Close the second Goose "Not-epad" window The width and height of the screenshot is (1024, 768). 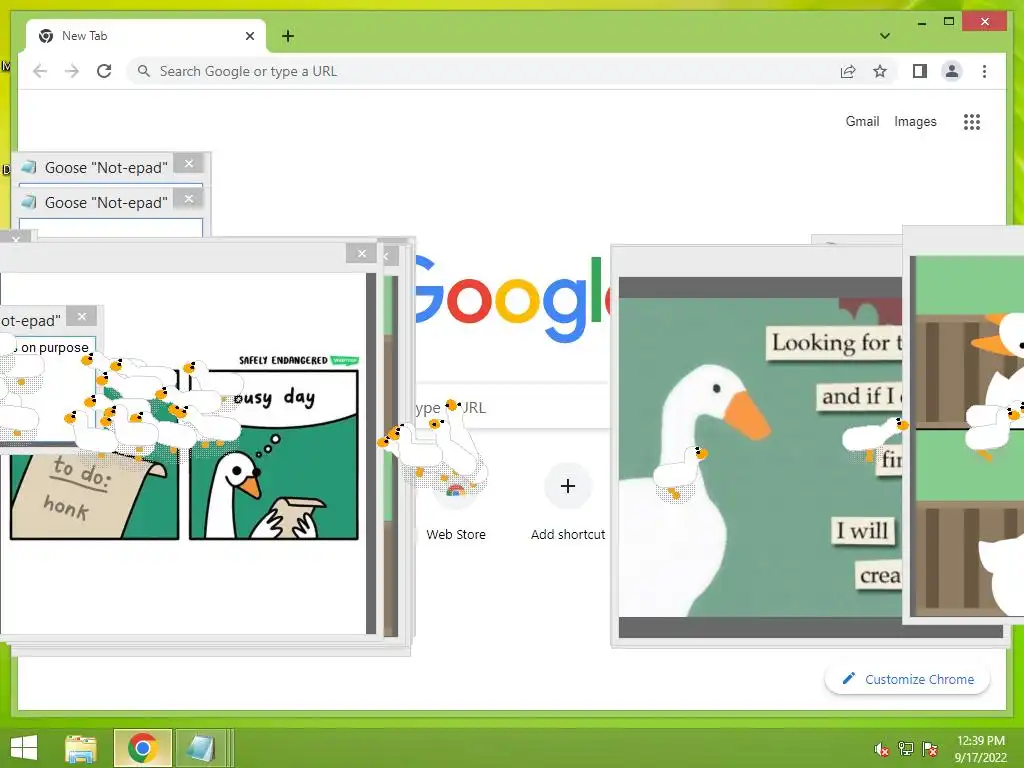pyautogui.click(x=189, y=199)
